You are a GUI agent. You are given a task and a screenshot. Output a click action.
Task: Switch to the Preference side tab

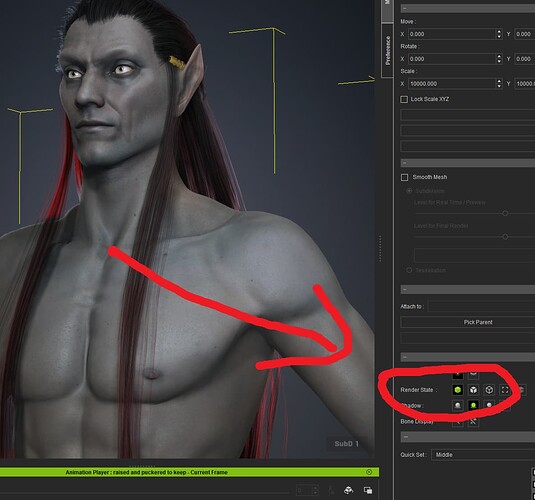coord(387,51)
